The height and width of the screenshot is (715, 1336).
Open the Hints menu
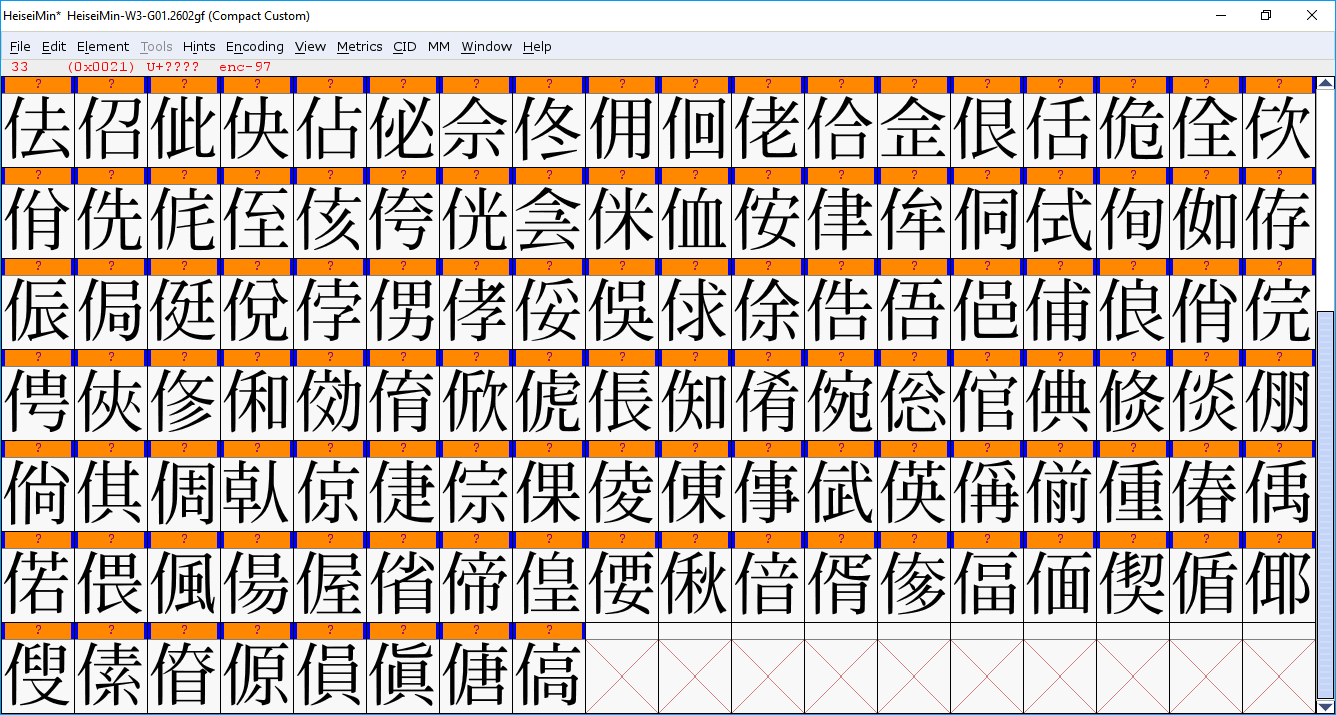[198, 46]
